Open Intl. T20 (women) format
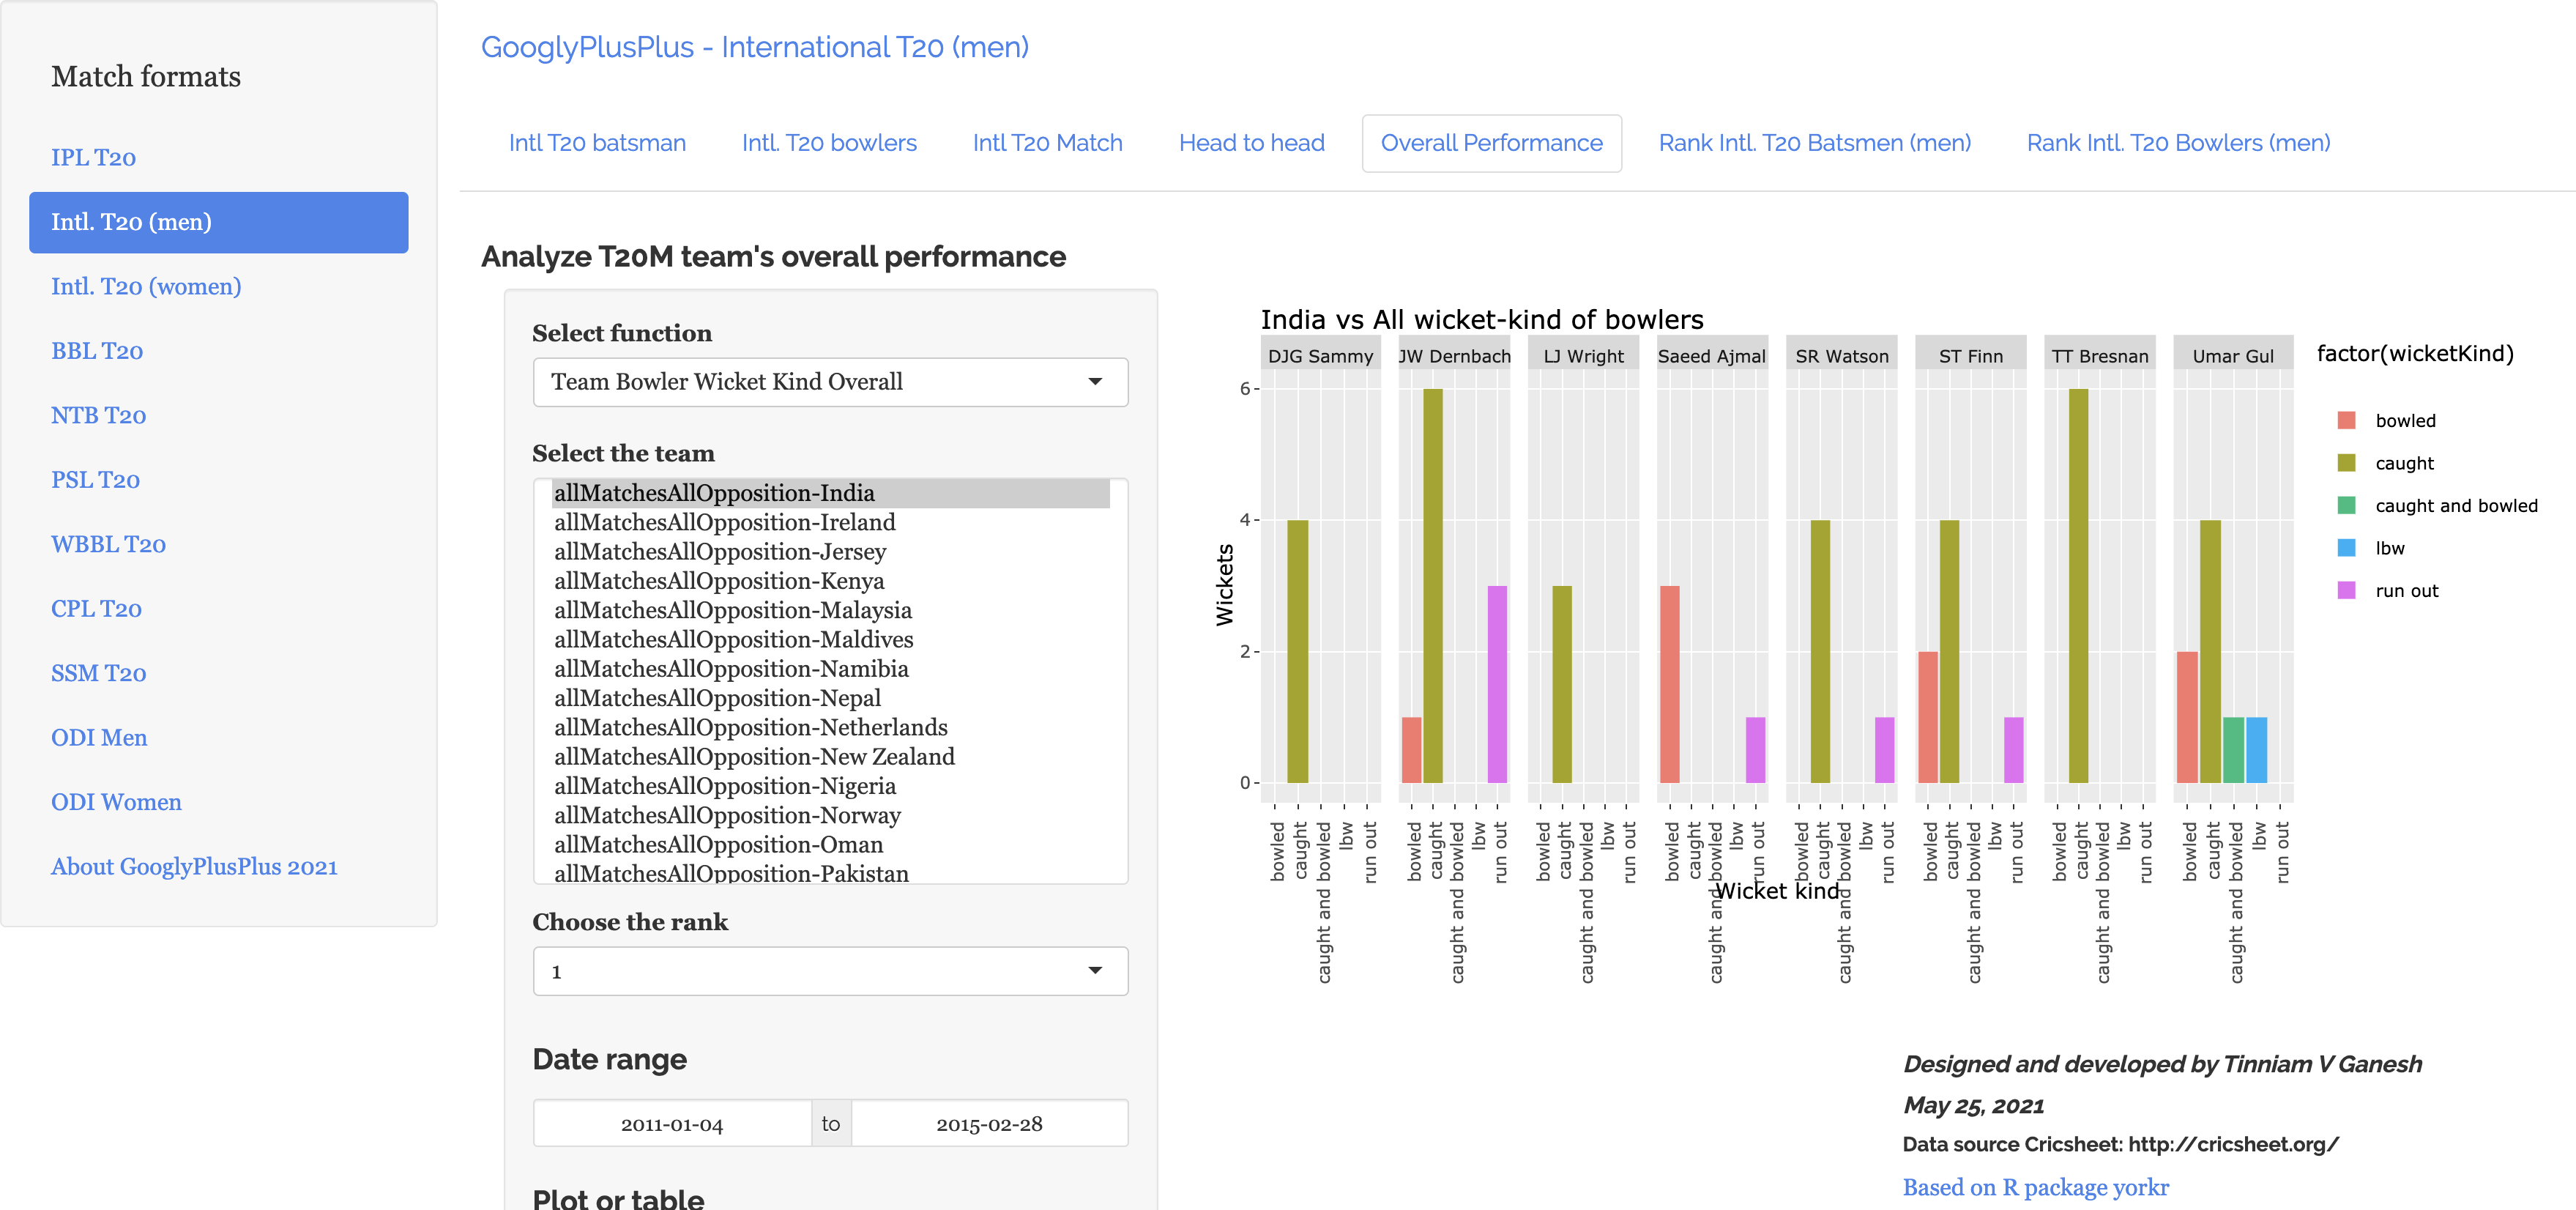Screen dimensions: 2576x1210 click(x=146, y=286)
